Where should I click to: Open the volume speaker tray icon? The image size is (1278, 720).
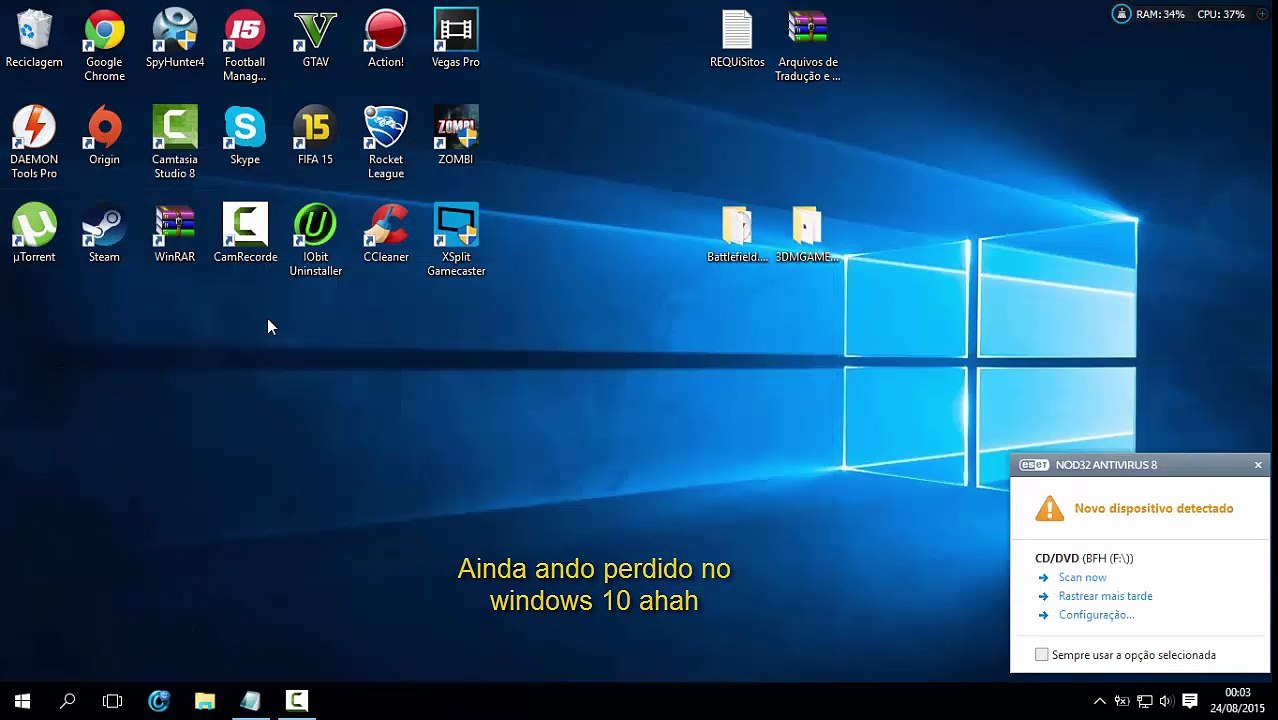click(1166, 701)
